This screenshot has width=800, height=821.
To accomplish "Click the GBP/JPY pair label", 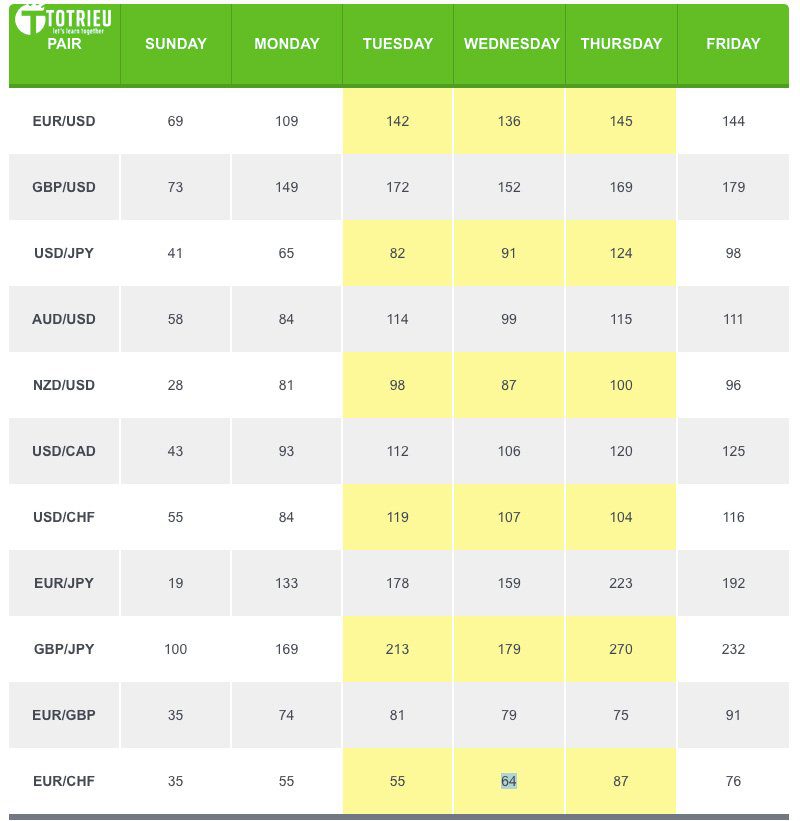I will click(x=64, y=649).
